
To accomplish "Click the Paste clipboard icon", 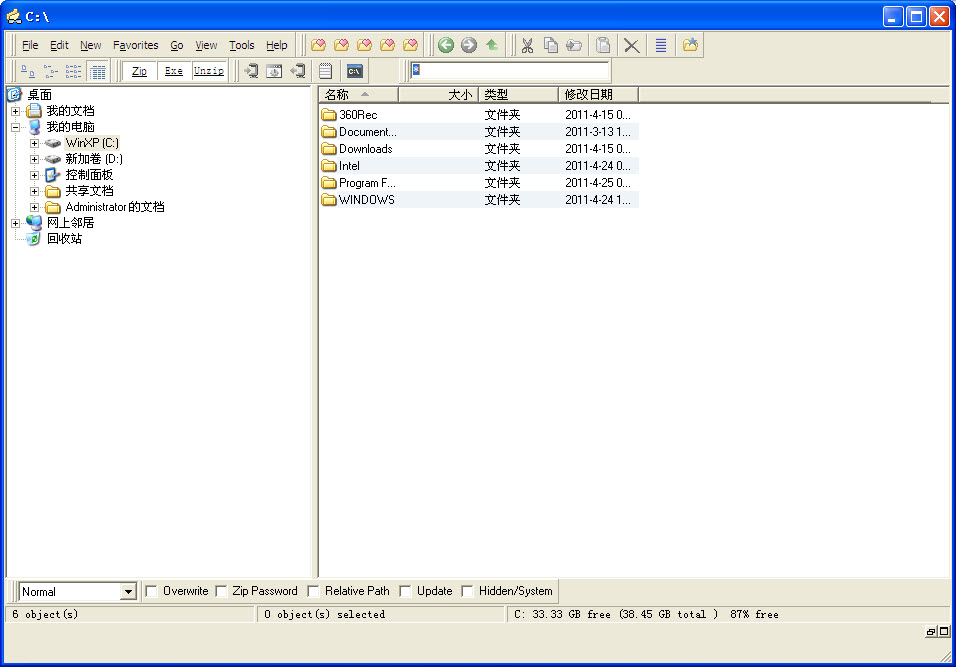I will tap(603, 45).
